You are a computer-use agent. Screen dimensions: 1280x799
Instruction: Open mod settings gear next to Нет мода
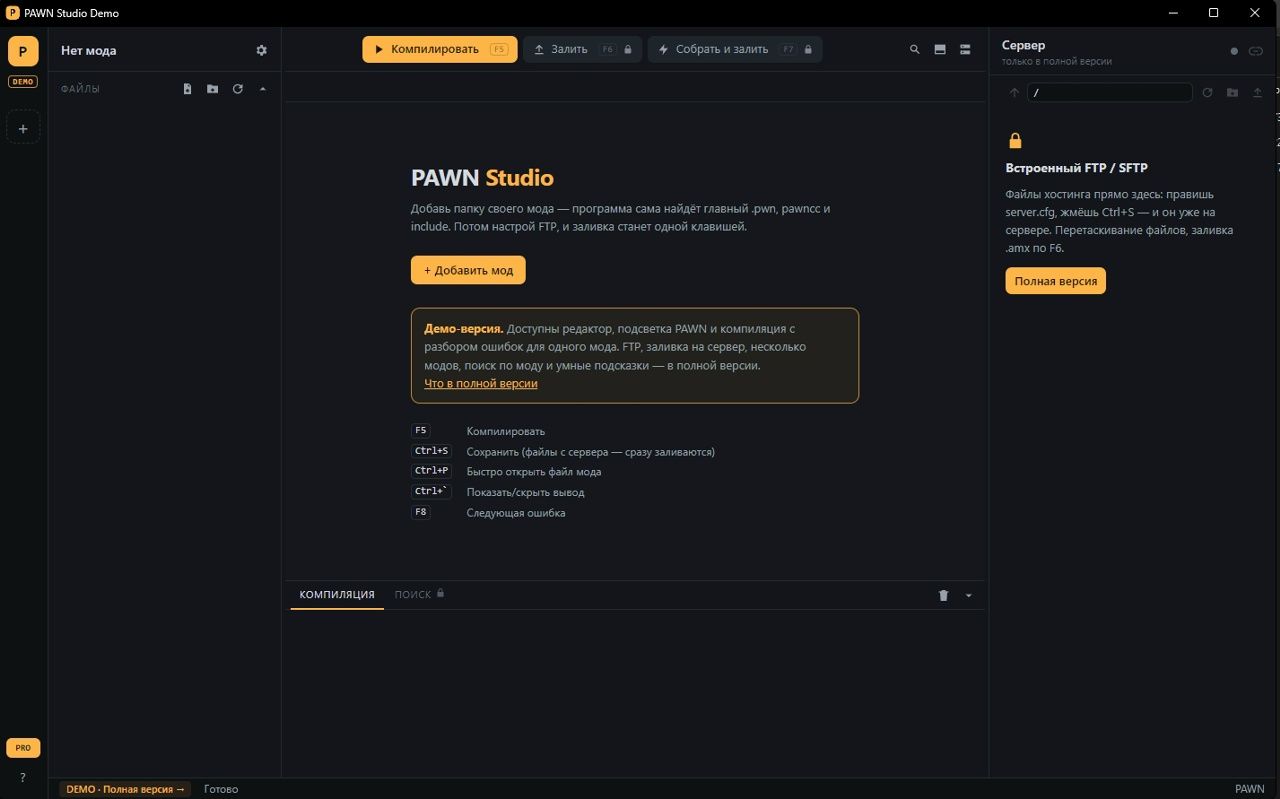coord(262,50)
